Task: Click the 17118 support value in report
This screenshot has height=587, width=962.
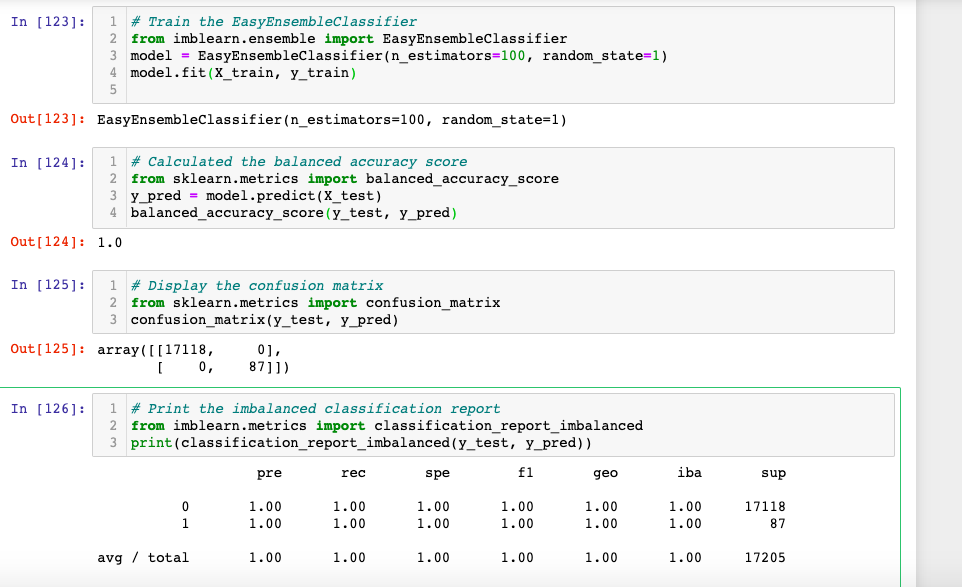Action: click(765, 507)
